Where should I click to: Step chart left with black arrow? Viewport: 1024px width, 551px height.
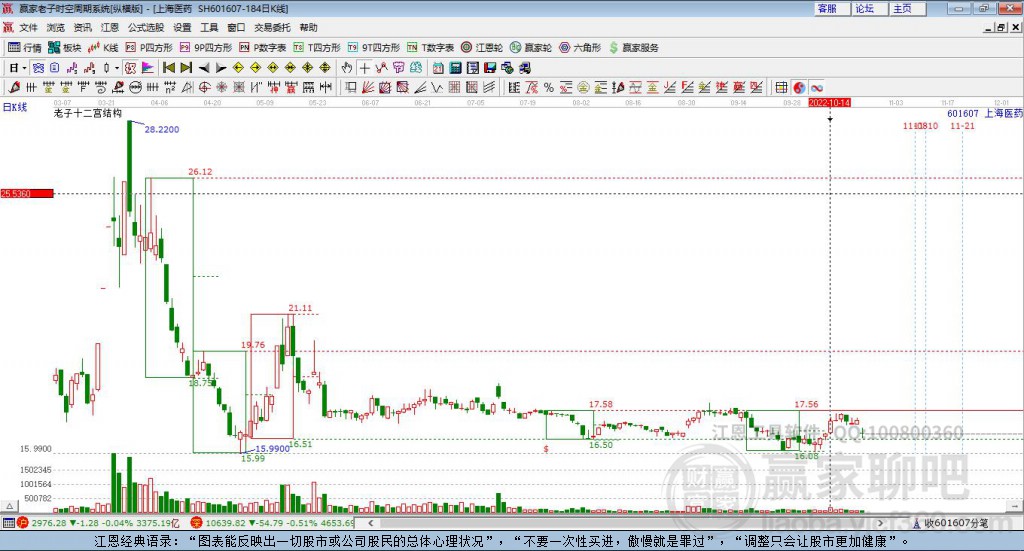(204, 68)
